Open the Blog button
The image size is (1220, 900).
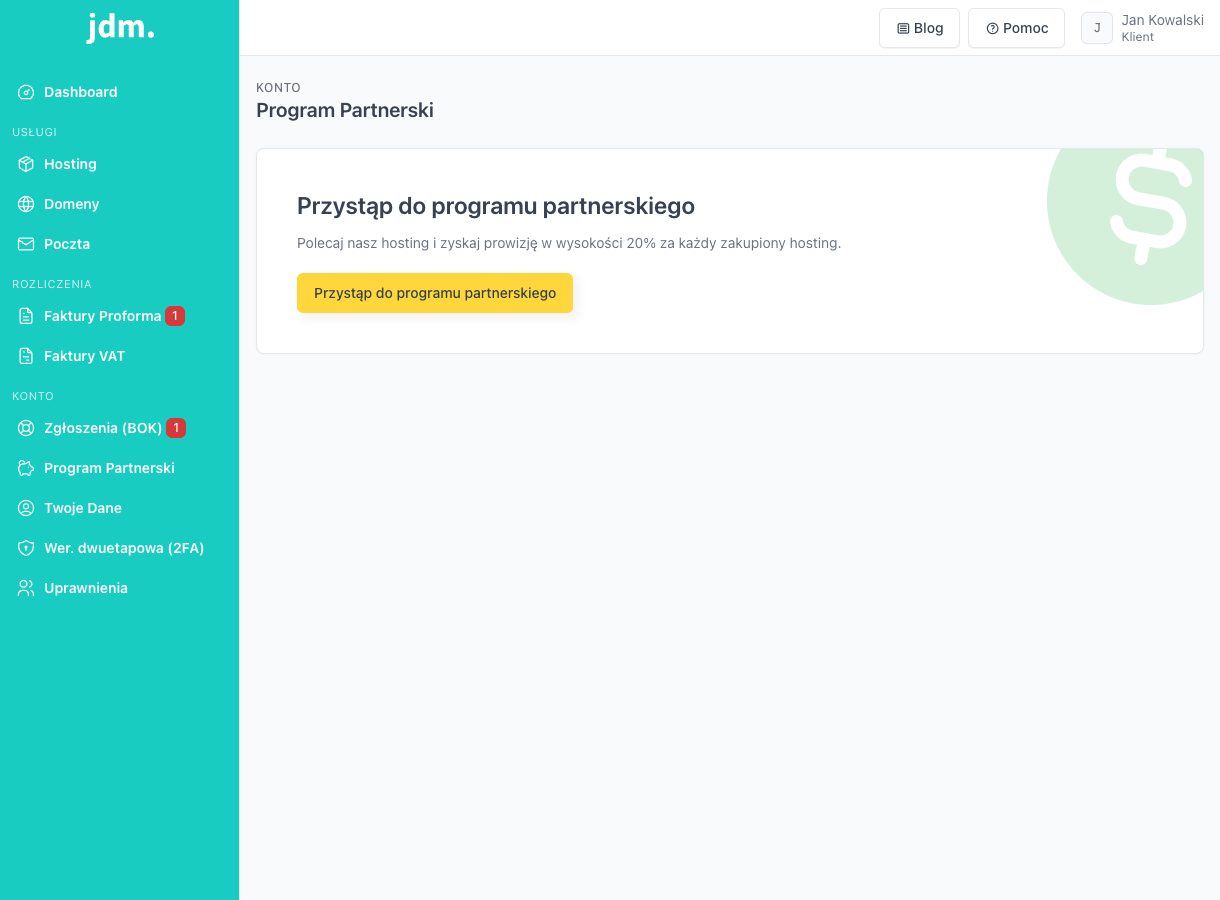tap(919, 28)
